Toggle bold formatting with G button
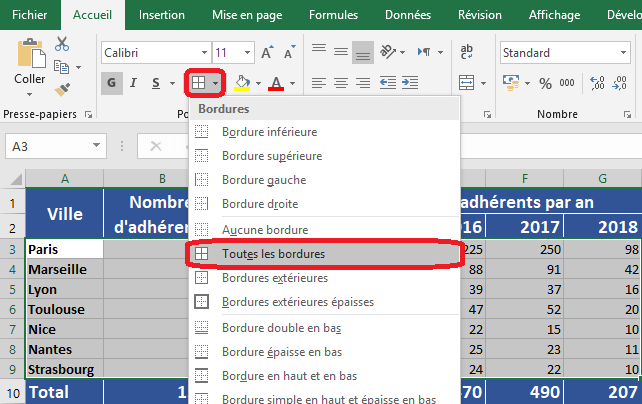 point(112,83)
